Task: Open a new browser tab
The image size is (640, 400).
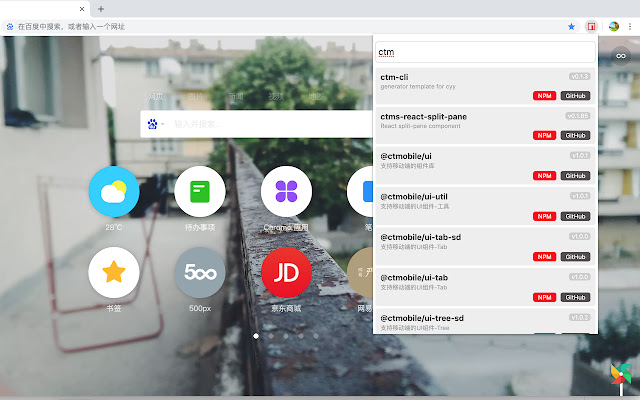Action: pyautogui.click(x=101, y=9)
